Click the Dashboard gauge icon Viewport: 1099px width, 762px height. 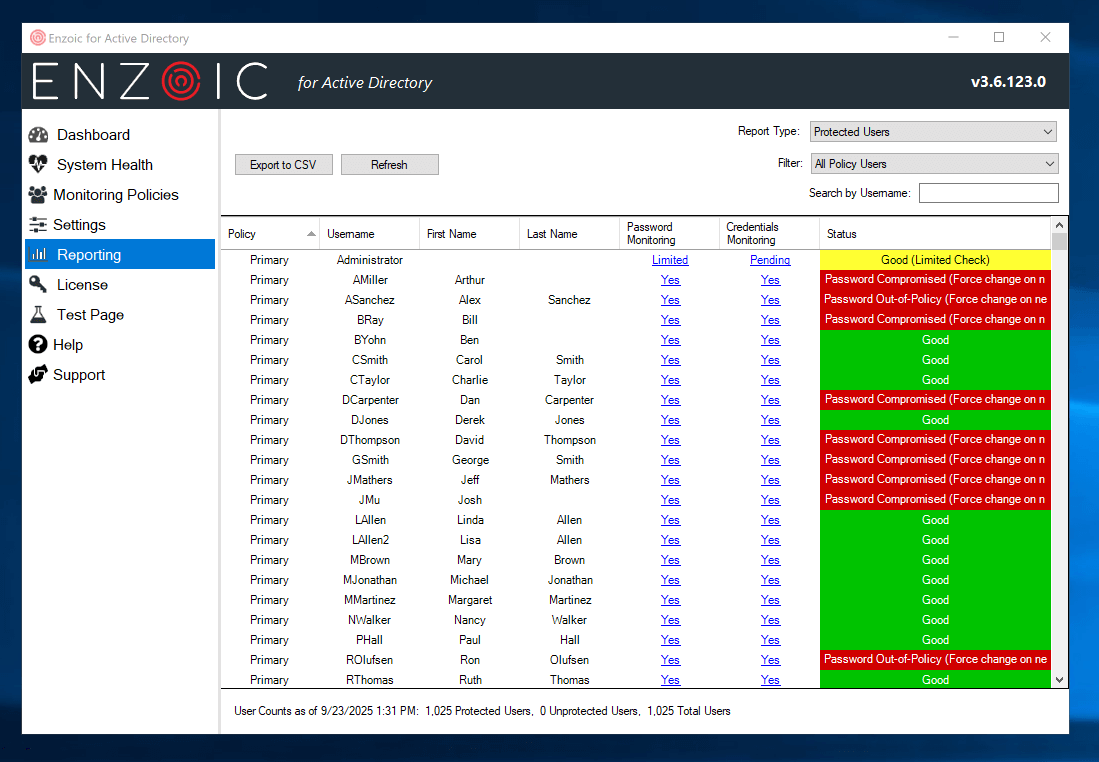(38, 135)
